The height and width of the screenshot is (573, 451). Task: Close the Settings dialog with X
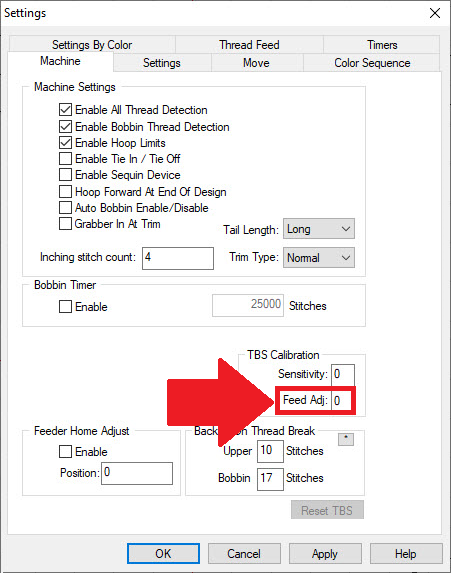[435, 13]
